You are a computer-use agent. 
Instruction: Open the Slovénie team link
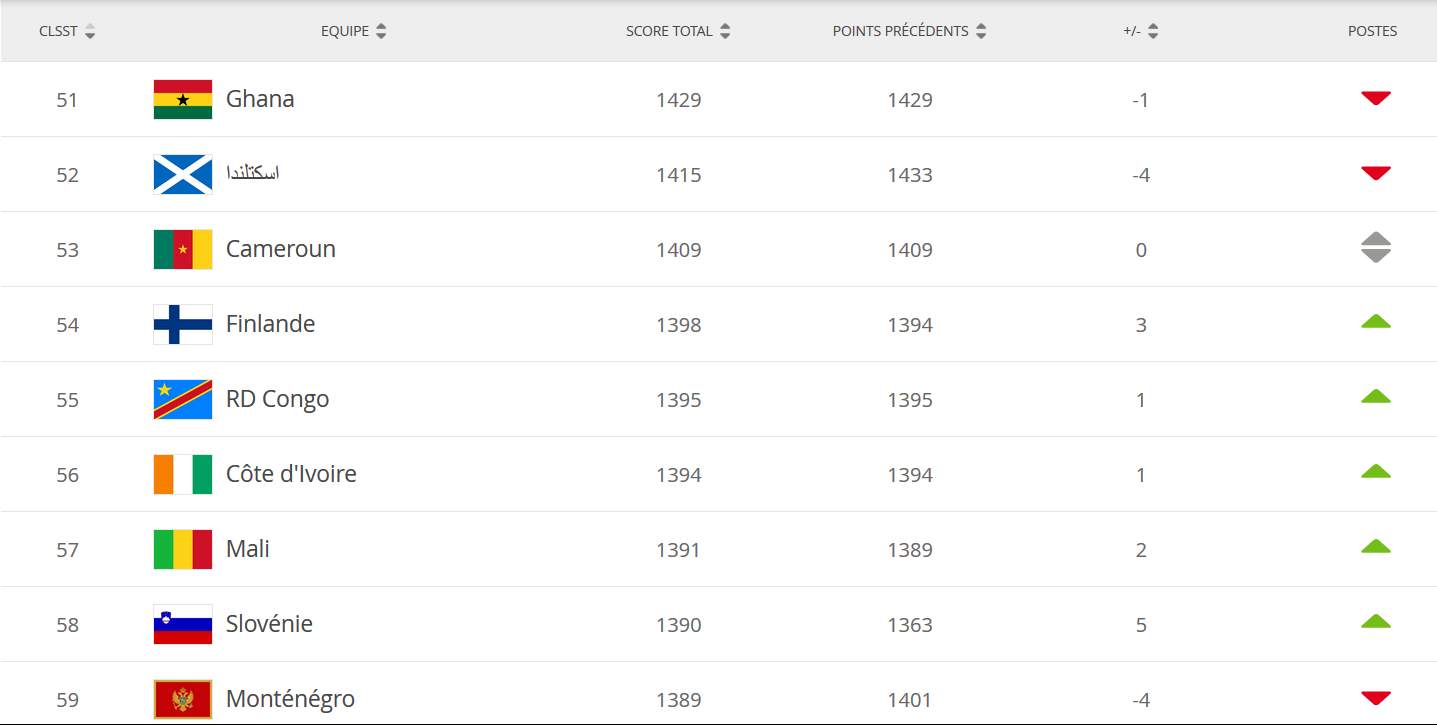coord(269,624)
